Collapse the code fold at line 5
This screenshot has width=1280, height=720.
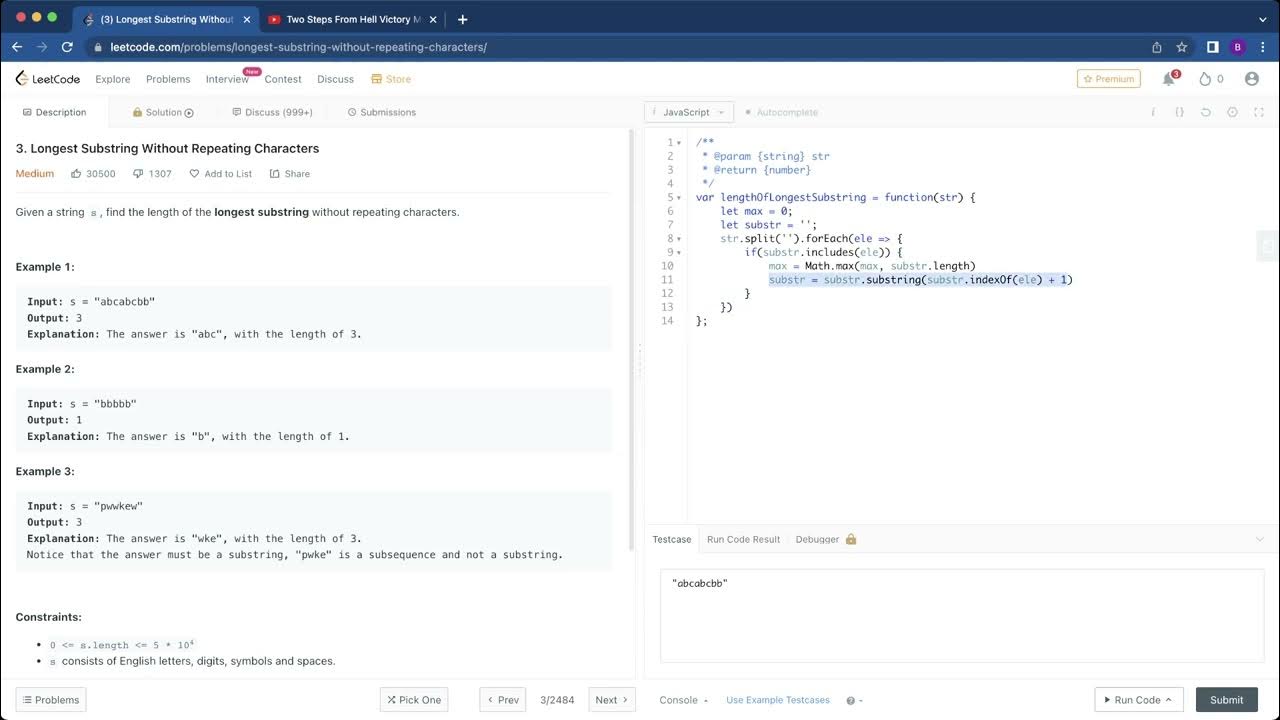point(679,198)
